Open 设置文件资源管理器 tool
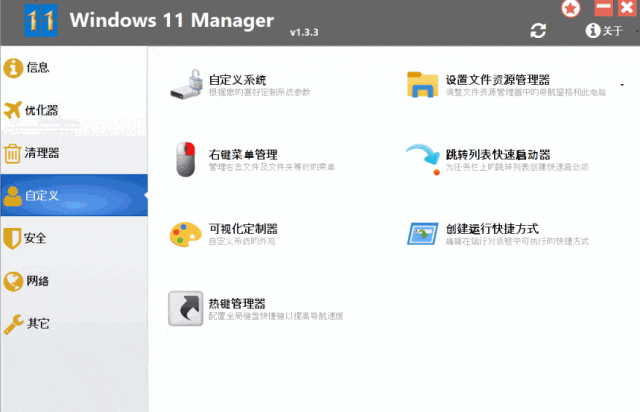 pyautogui.click(x=498, y=80)
